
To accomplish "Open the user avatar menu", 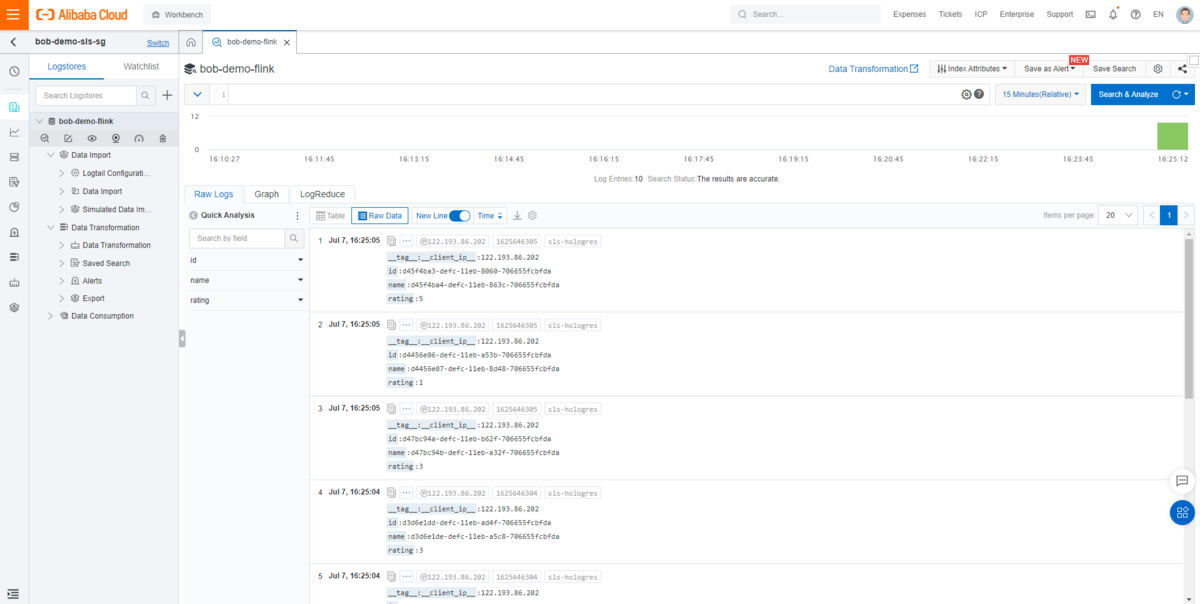I will 1184,14.
